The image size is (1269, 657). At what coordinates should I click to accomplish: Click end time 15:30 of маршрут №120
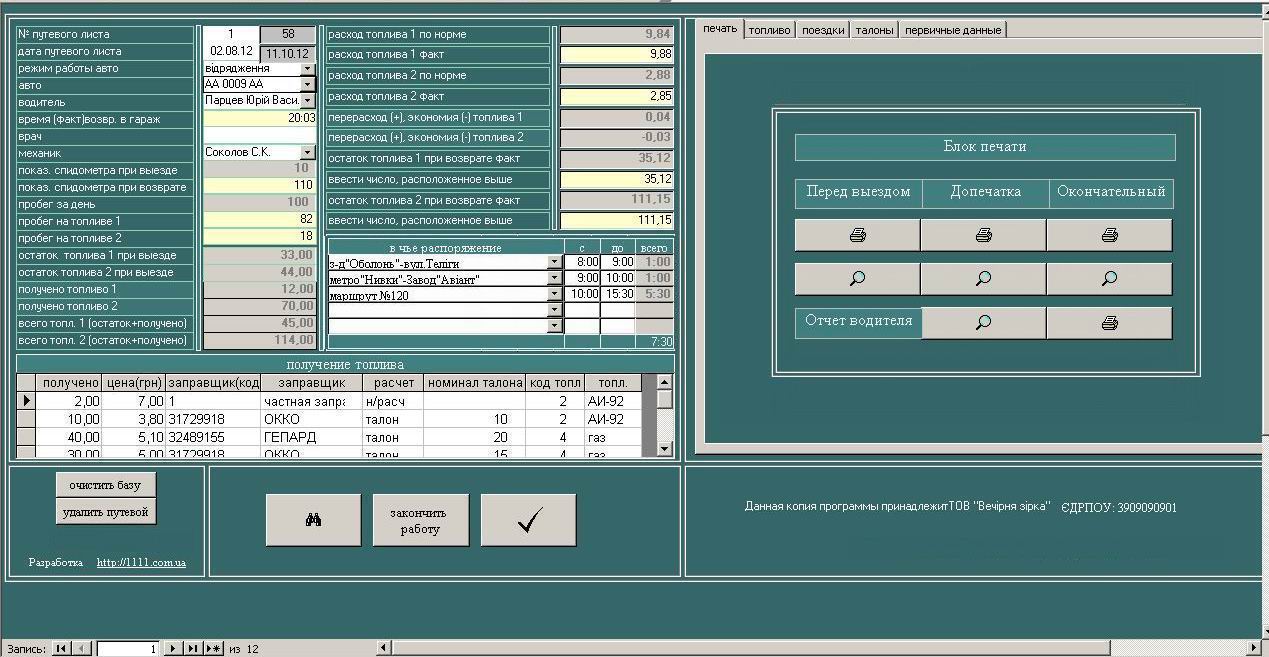(x=618, y=295)
